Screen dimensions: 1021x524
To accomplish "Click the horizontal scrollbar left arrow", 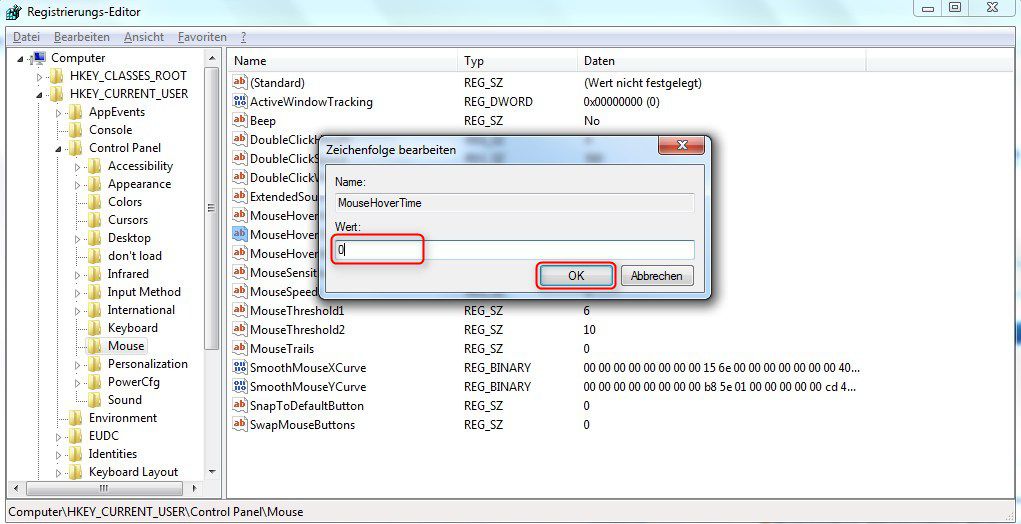I will 16,488.
